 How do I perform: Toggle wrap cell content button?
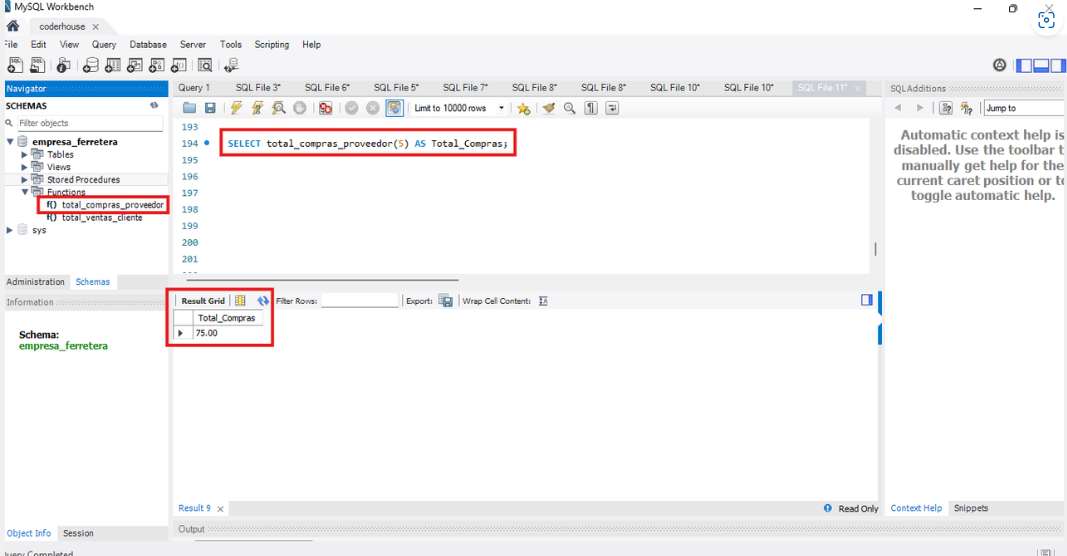pos(543,301)
